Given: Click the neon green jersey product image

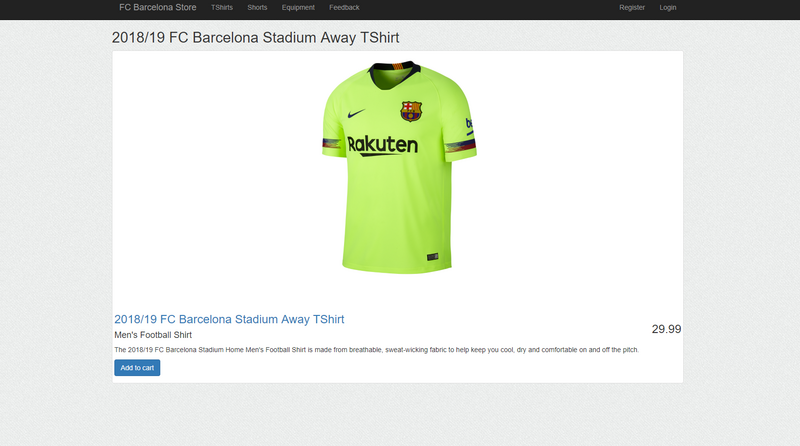Looking at the screenshot, I should [x=399, y=167].
